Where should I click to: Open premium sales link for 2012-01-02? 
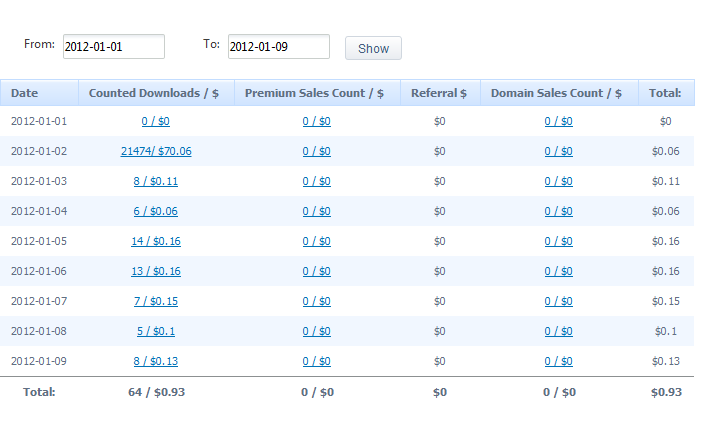click(x=317, y=151)
